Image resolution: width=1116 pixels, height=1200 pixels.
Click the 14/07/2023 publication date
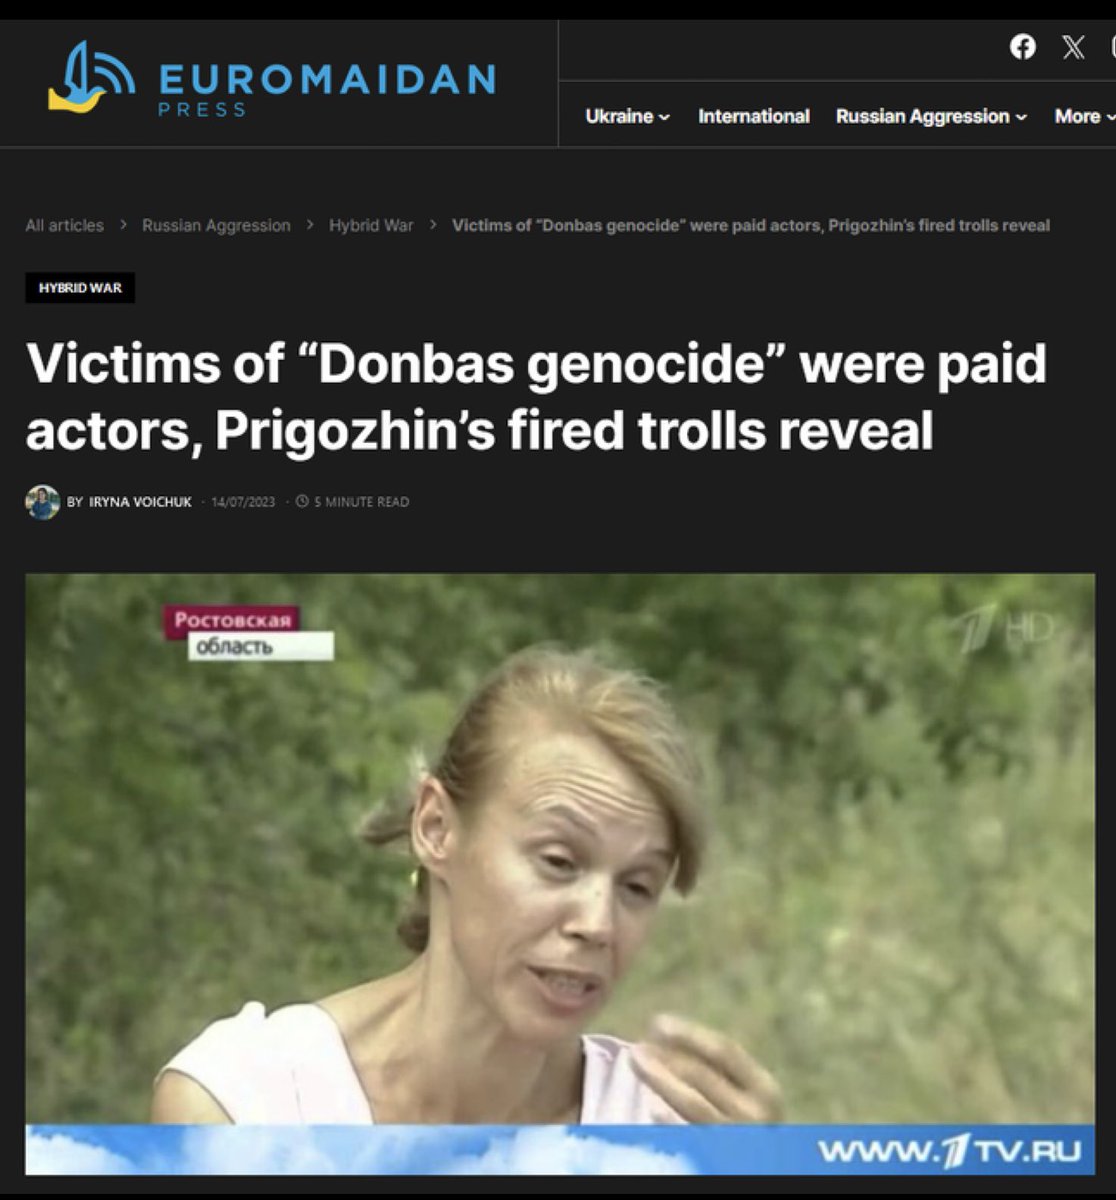[x=243, y=502]
